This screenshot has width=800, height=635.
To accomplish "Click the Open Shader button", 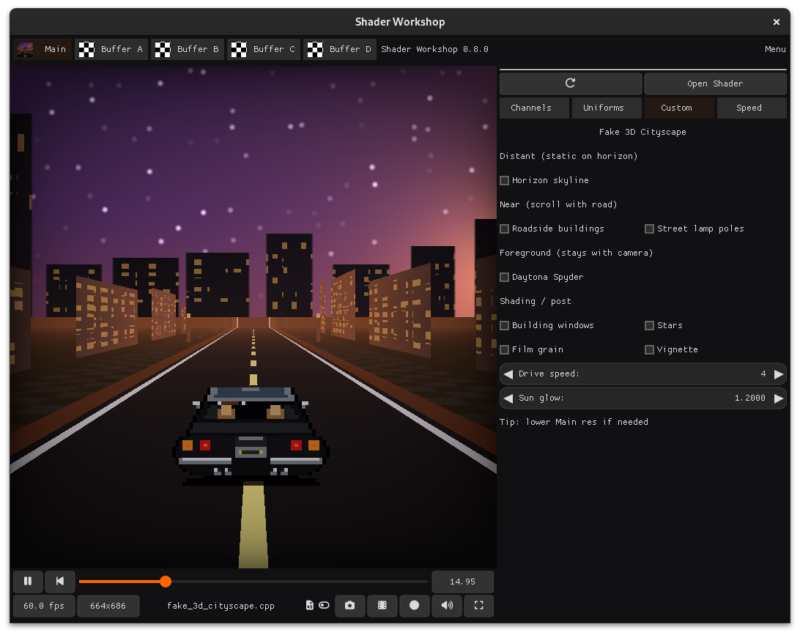I will tap(715, 83).
